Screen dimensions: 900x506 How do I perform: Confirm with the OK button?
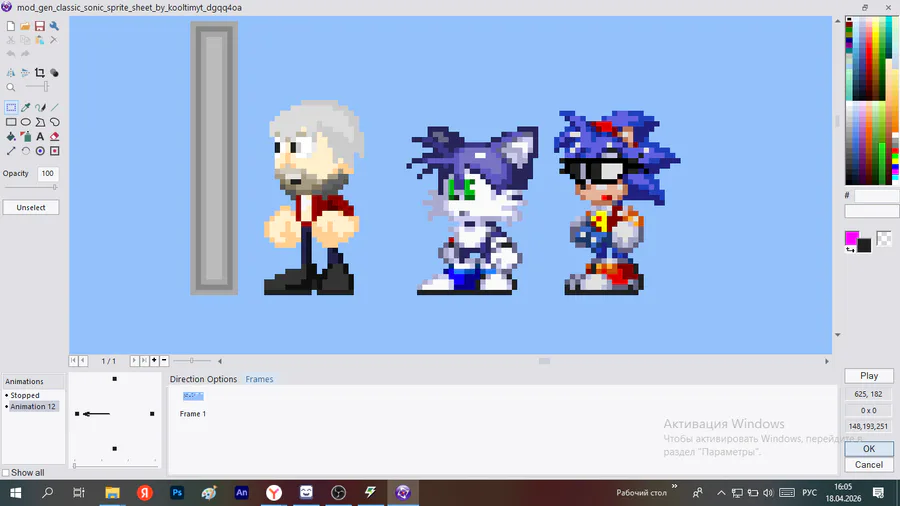click(869, 449)
